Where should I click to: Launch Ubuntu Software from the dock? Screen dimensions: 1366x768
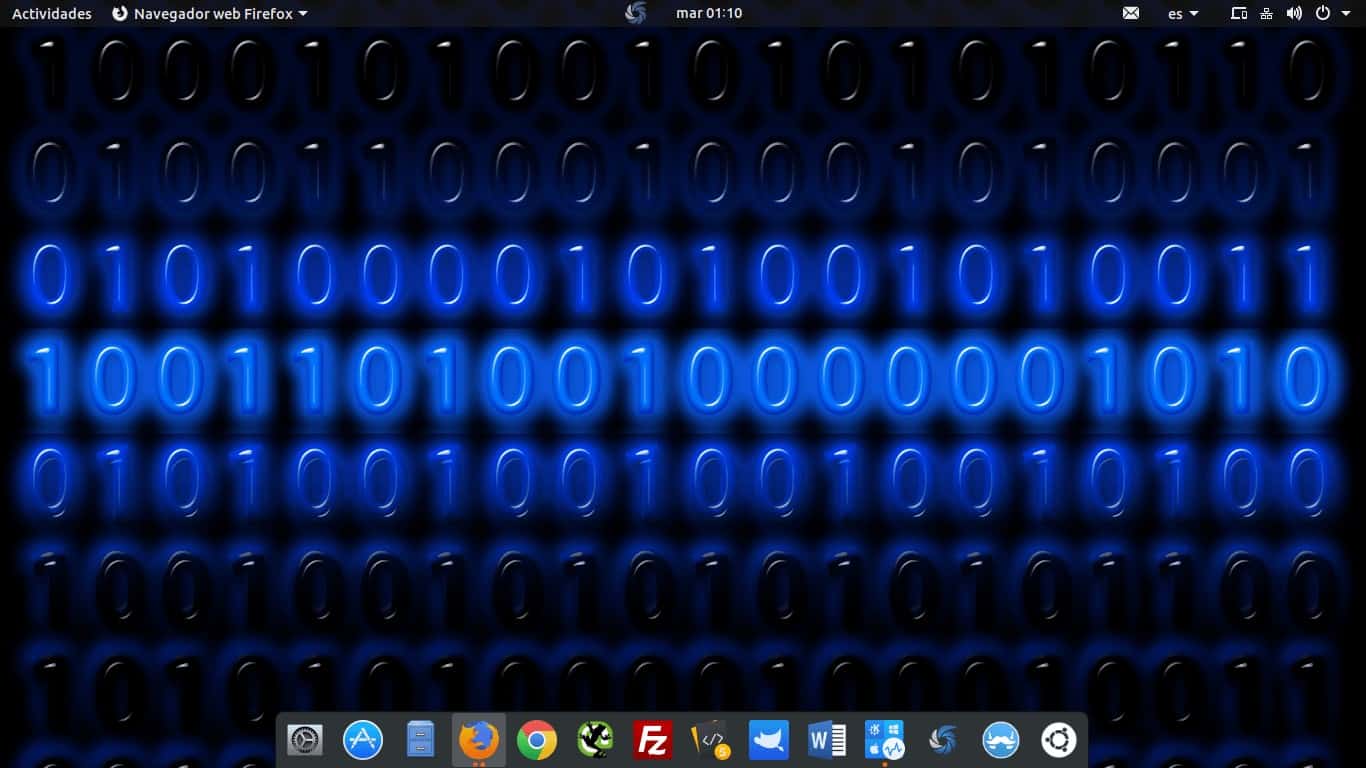click(1057, 740)
